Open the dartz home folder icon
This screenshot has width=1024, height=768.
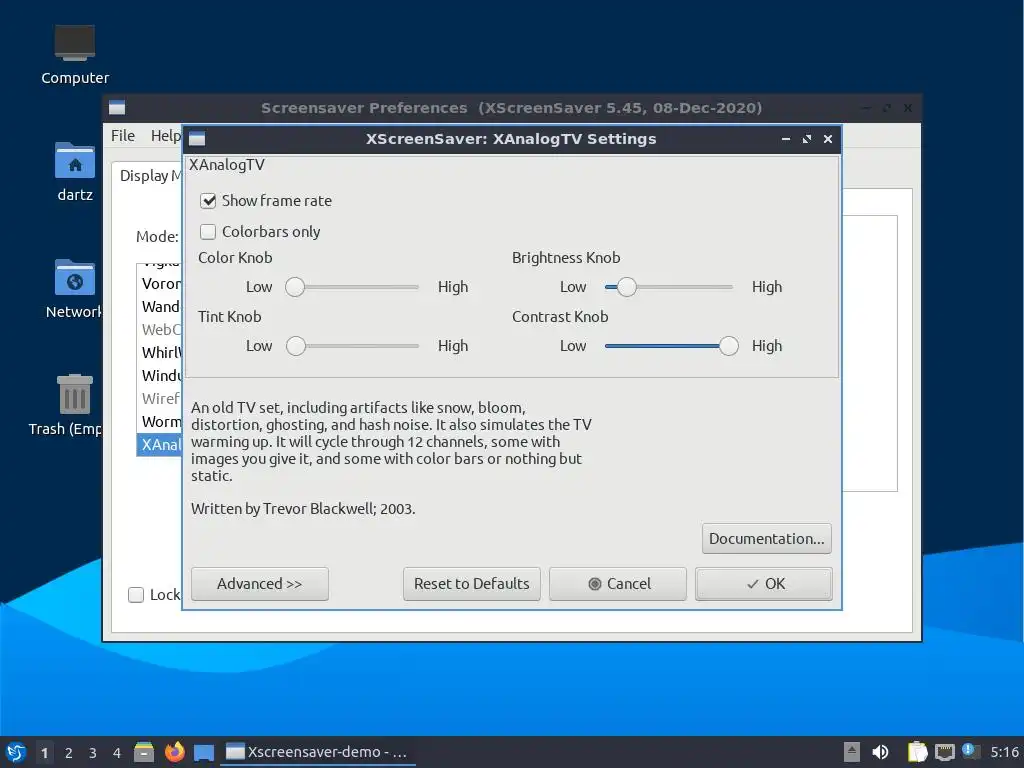[x=74, y=172]
